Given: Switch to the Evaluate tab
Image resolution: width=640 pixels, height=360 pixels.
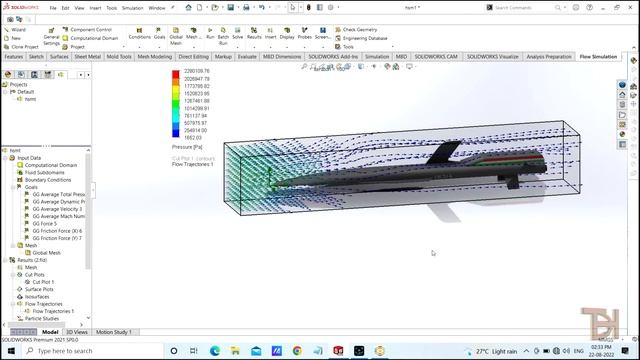Looking at the screenshot, I should point(247,57).
